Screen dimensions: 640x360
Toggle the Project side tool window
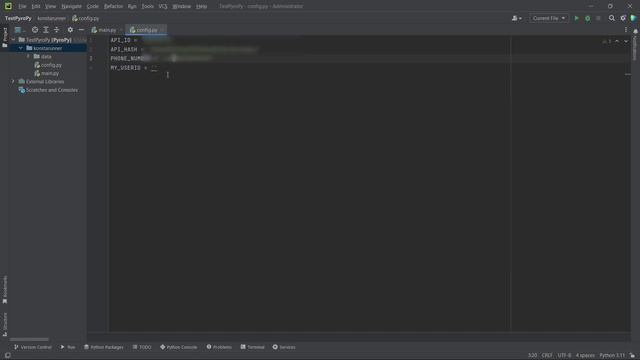[x=4, y=37]
